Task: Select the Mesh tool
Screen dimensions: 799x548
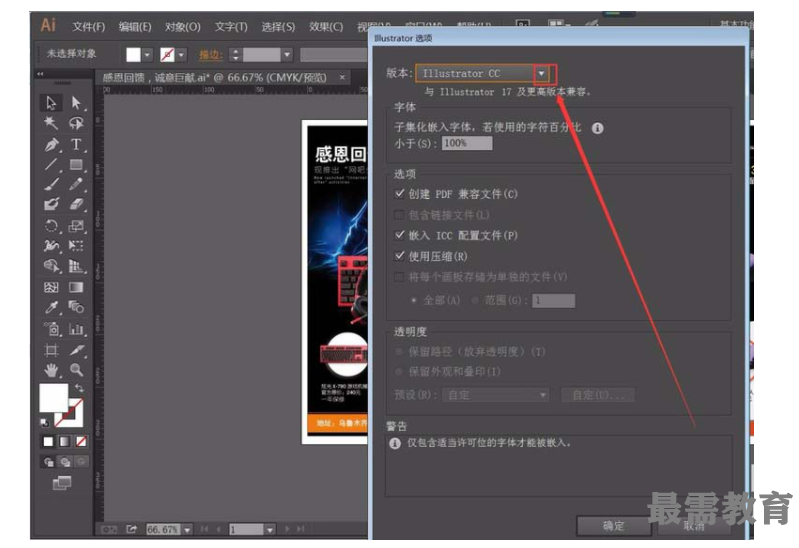Action: click(x=51, y=287)
